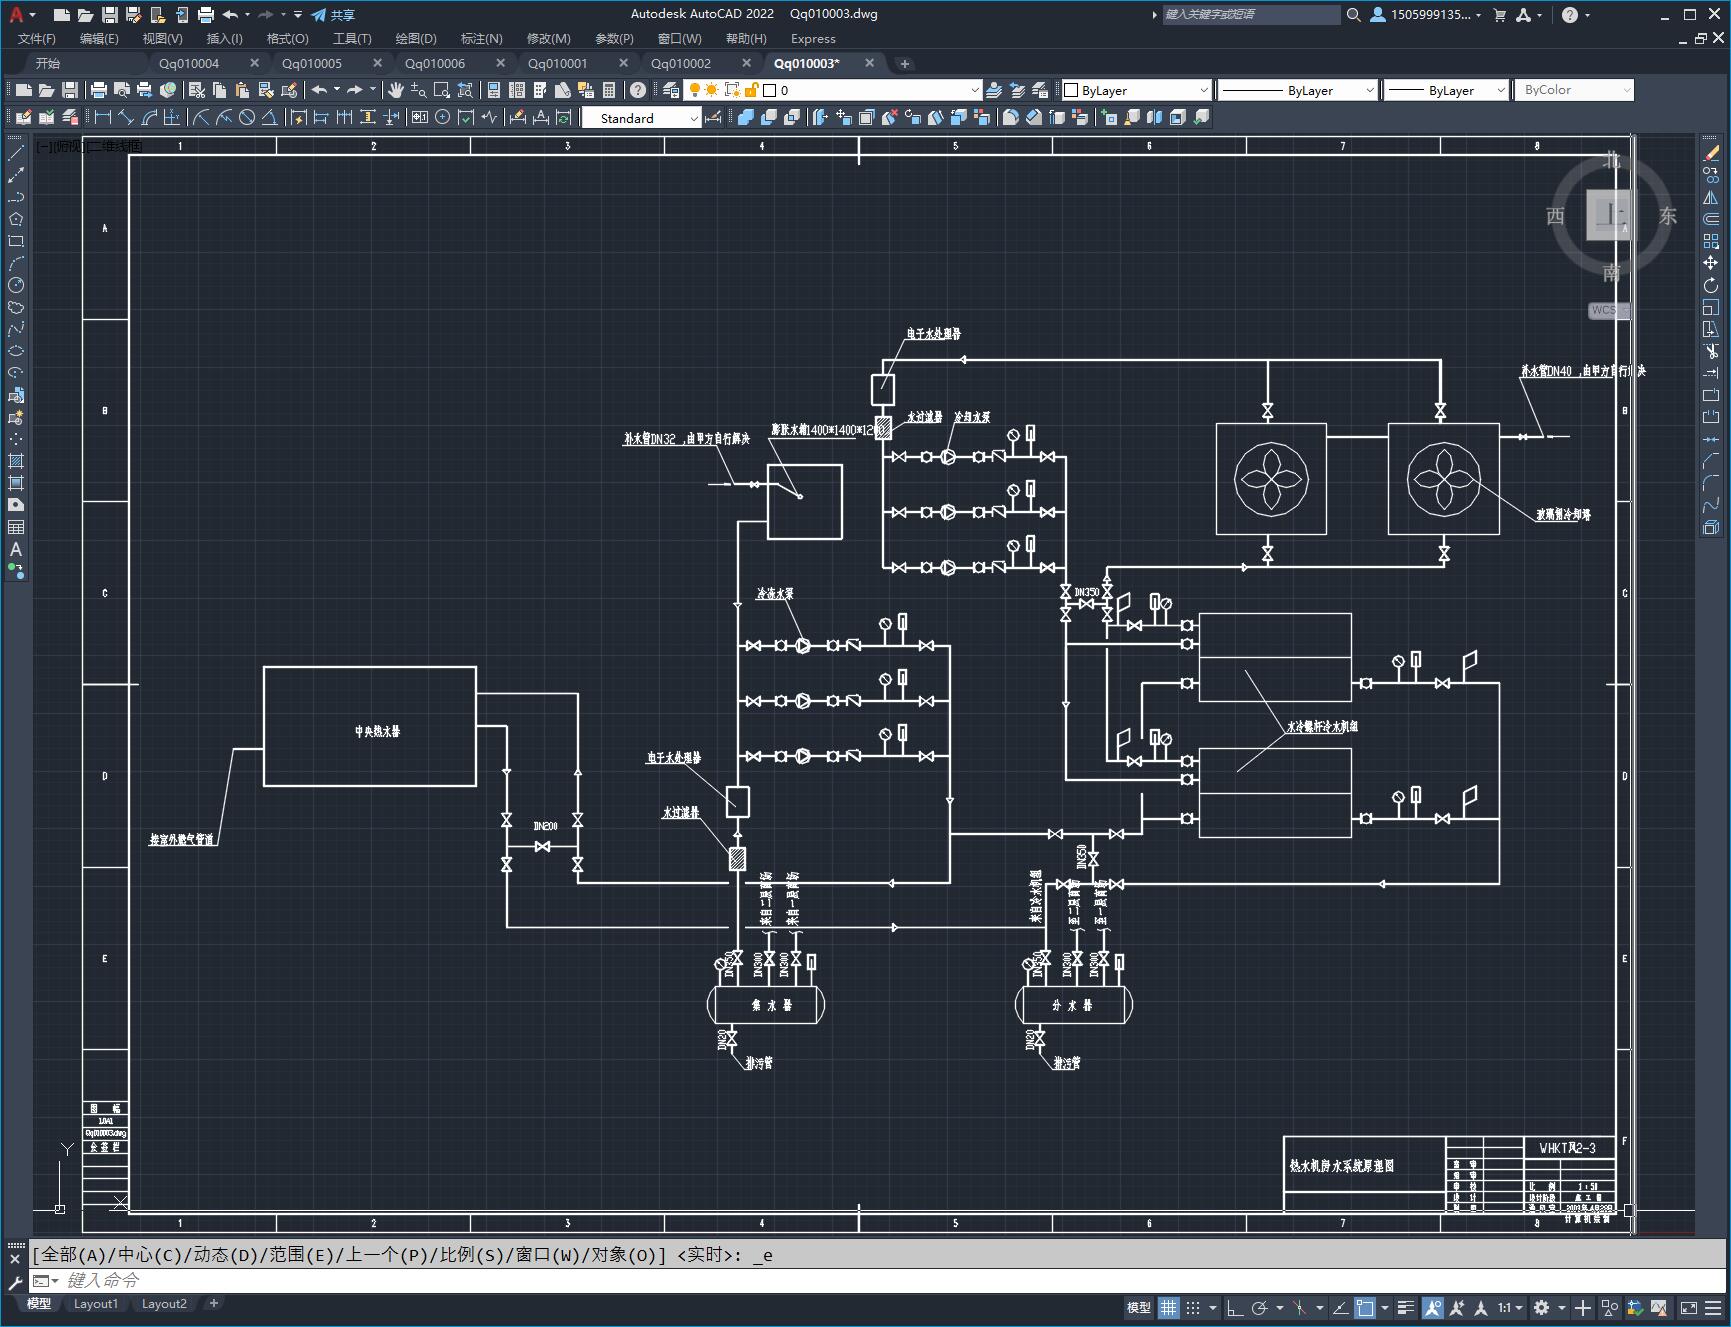Open the Express menu
Viewport: 1731px width, 1327px height.
point(813,39)
